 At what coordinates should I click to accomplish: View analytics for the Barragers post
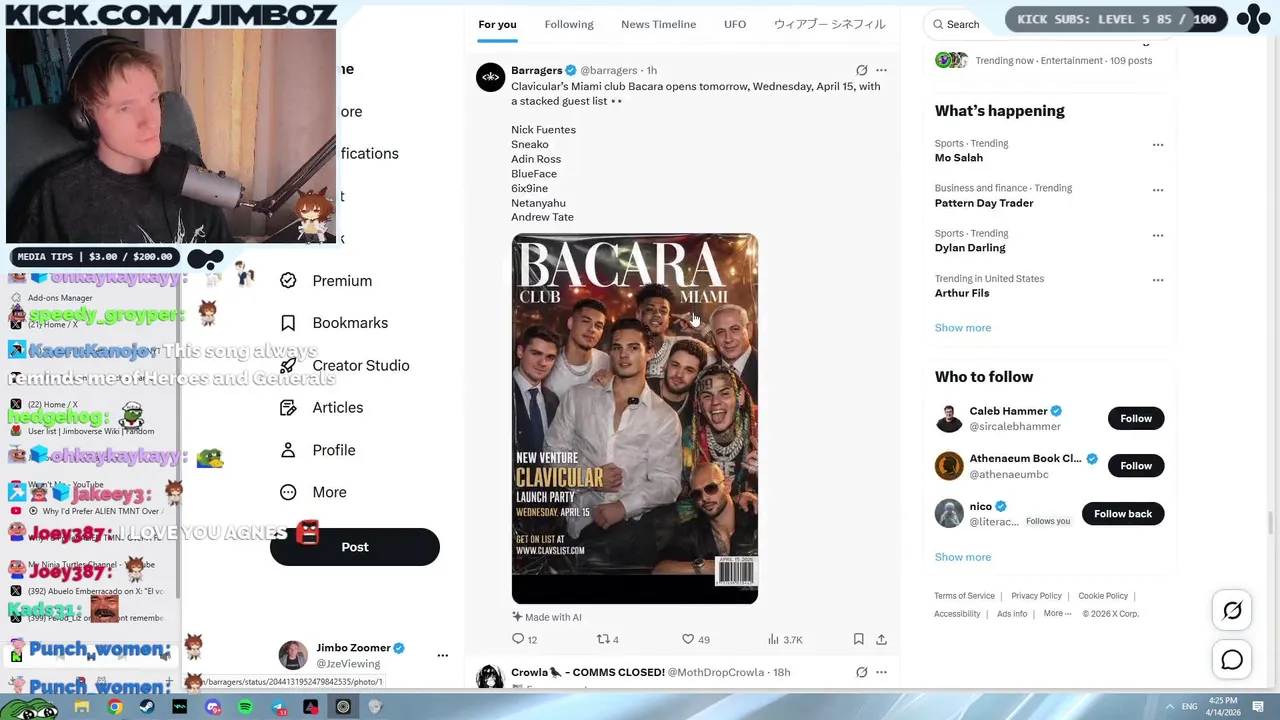coord(785,639)
